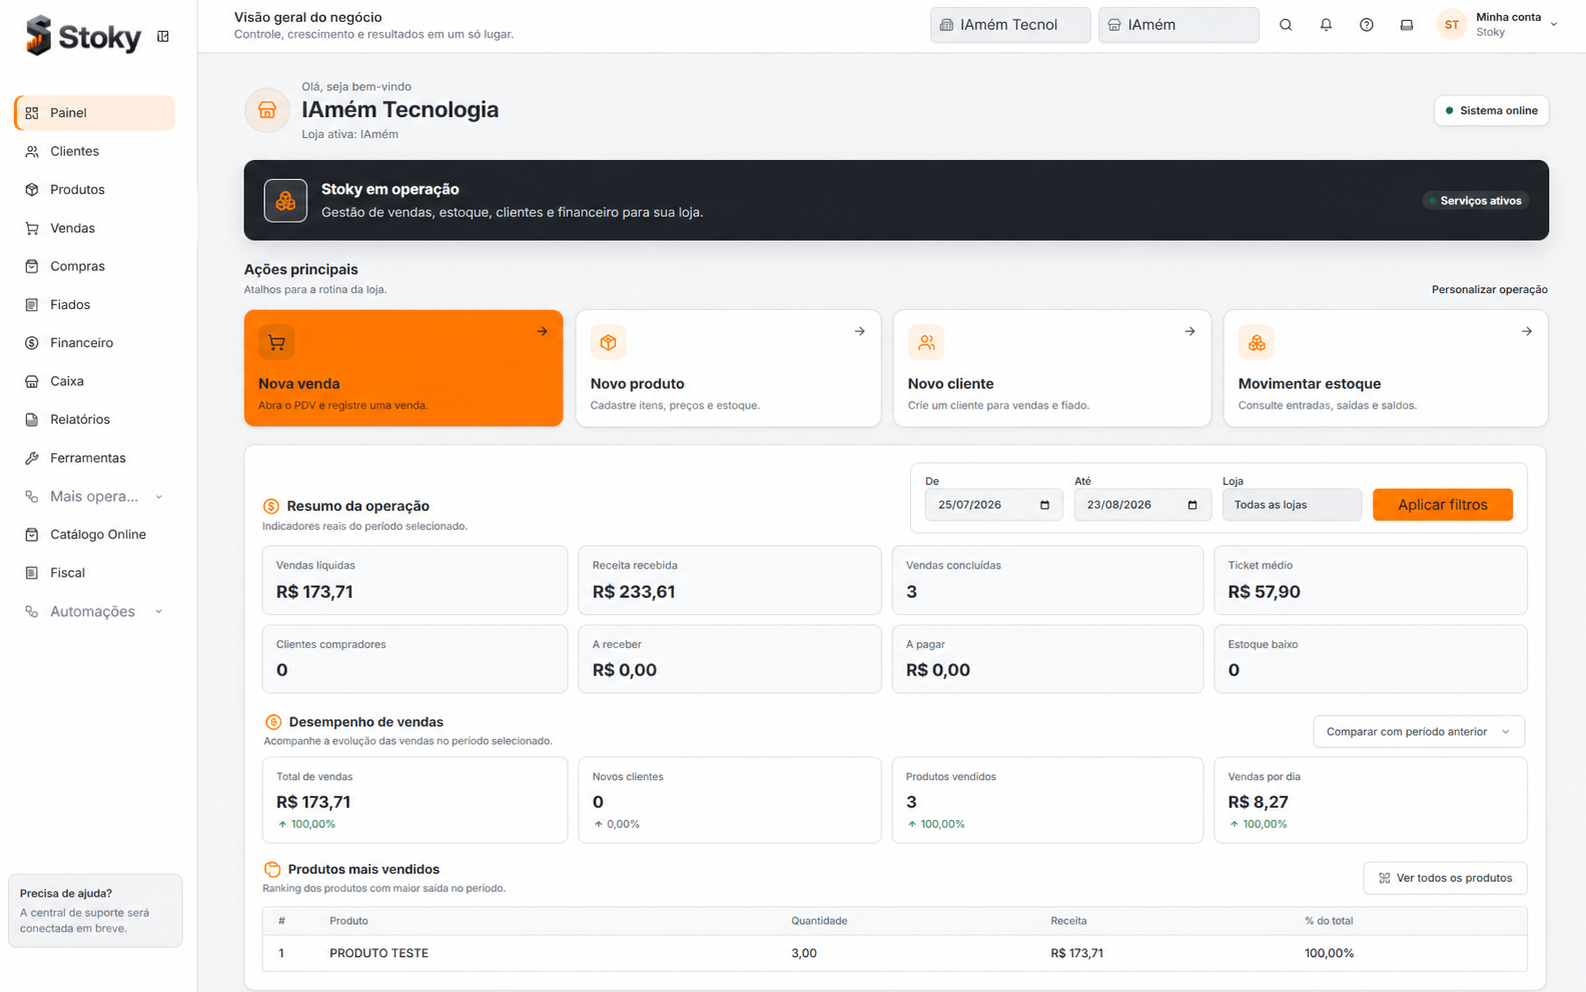Viewport: 1586px width, 992px height.
Task: Open the Novo cliente card
Action: pyautogui.click(x=1052, y=368)
